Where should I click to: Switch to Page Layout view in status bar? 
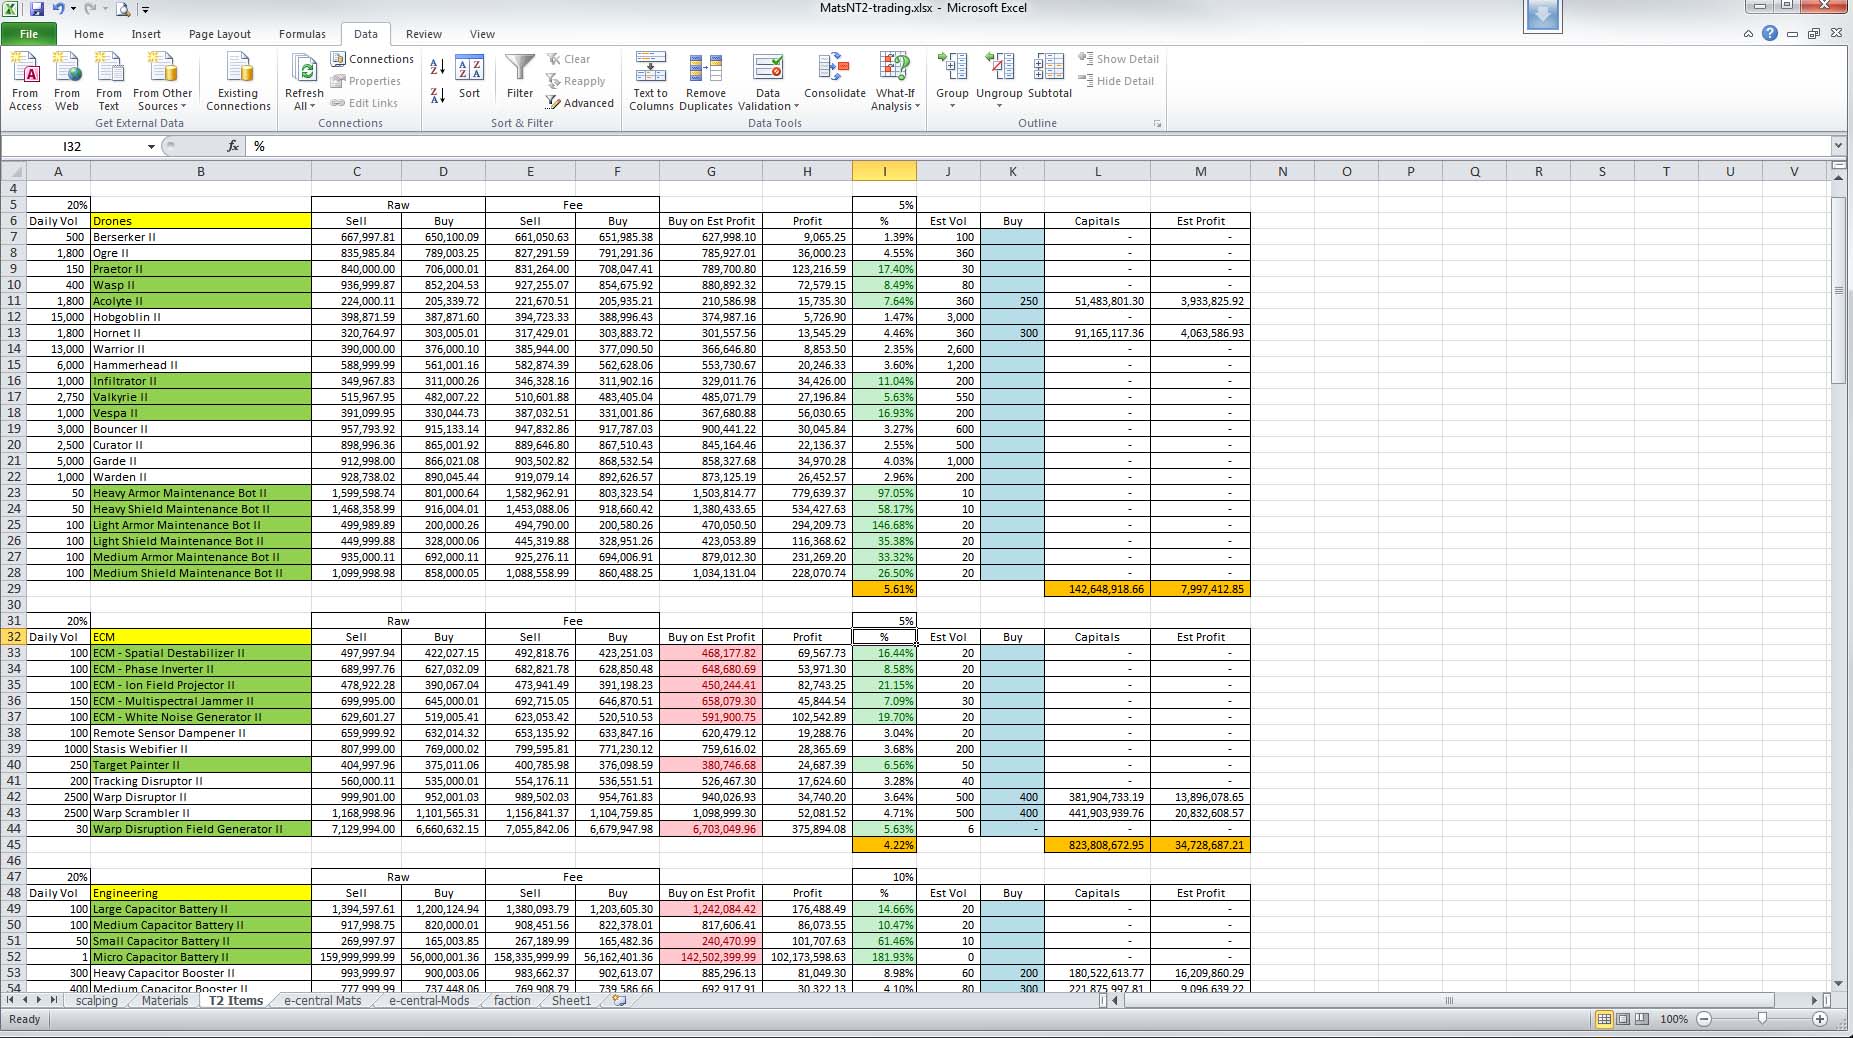coord(1623,1019)
